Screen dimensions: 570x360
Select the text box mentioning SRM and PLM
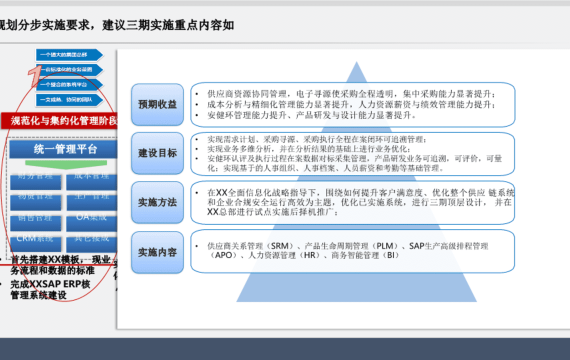(353, 251)
